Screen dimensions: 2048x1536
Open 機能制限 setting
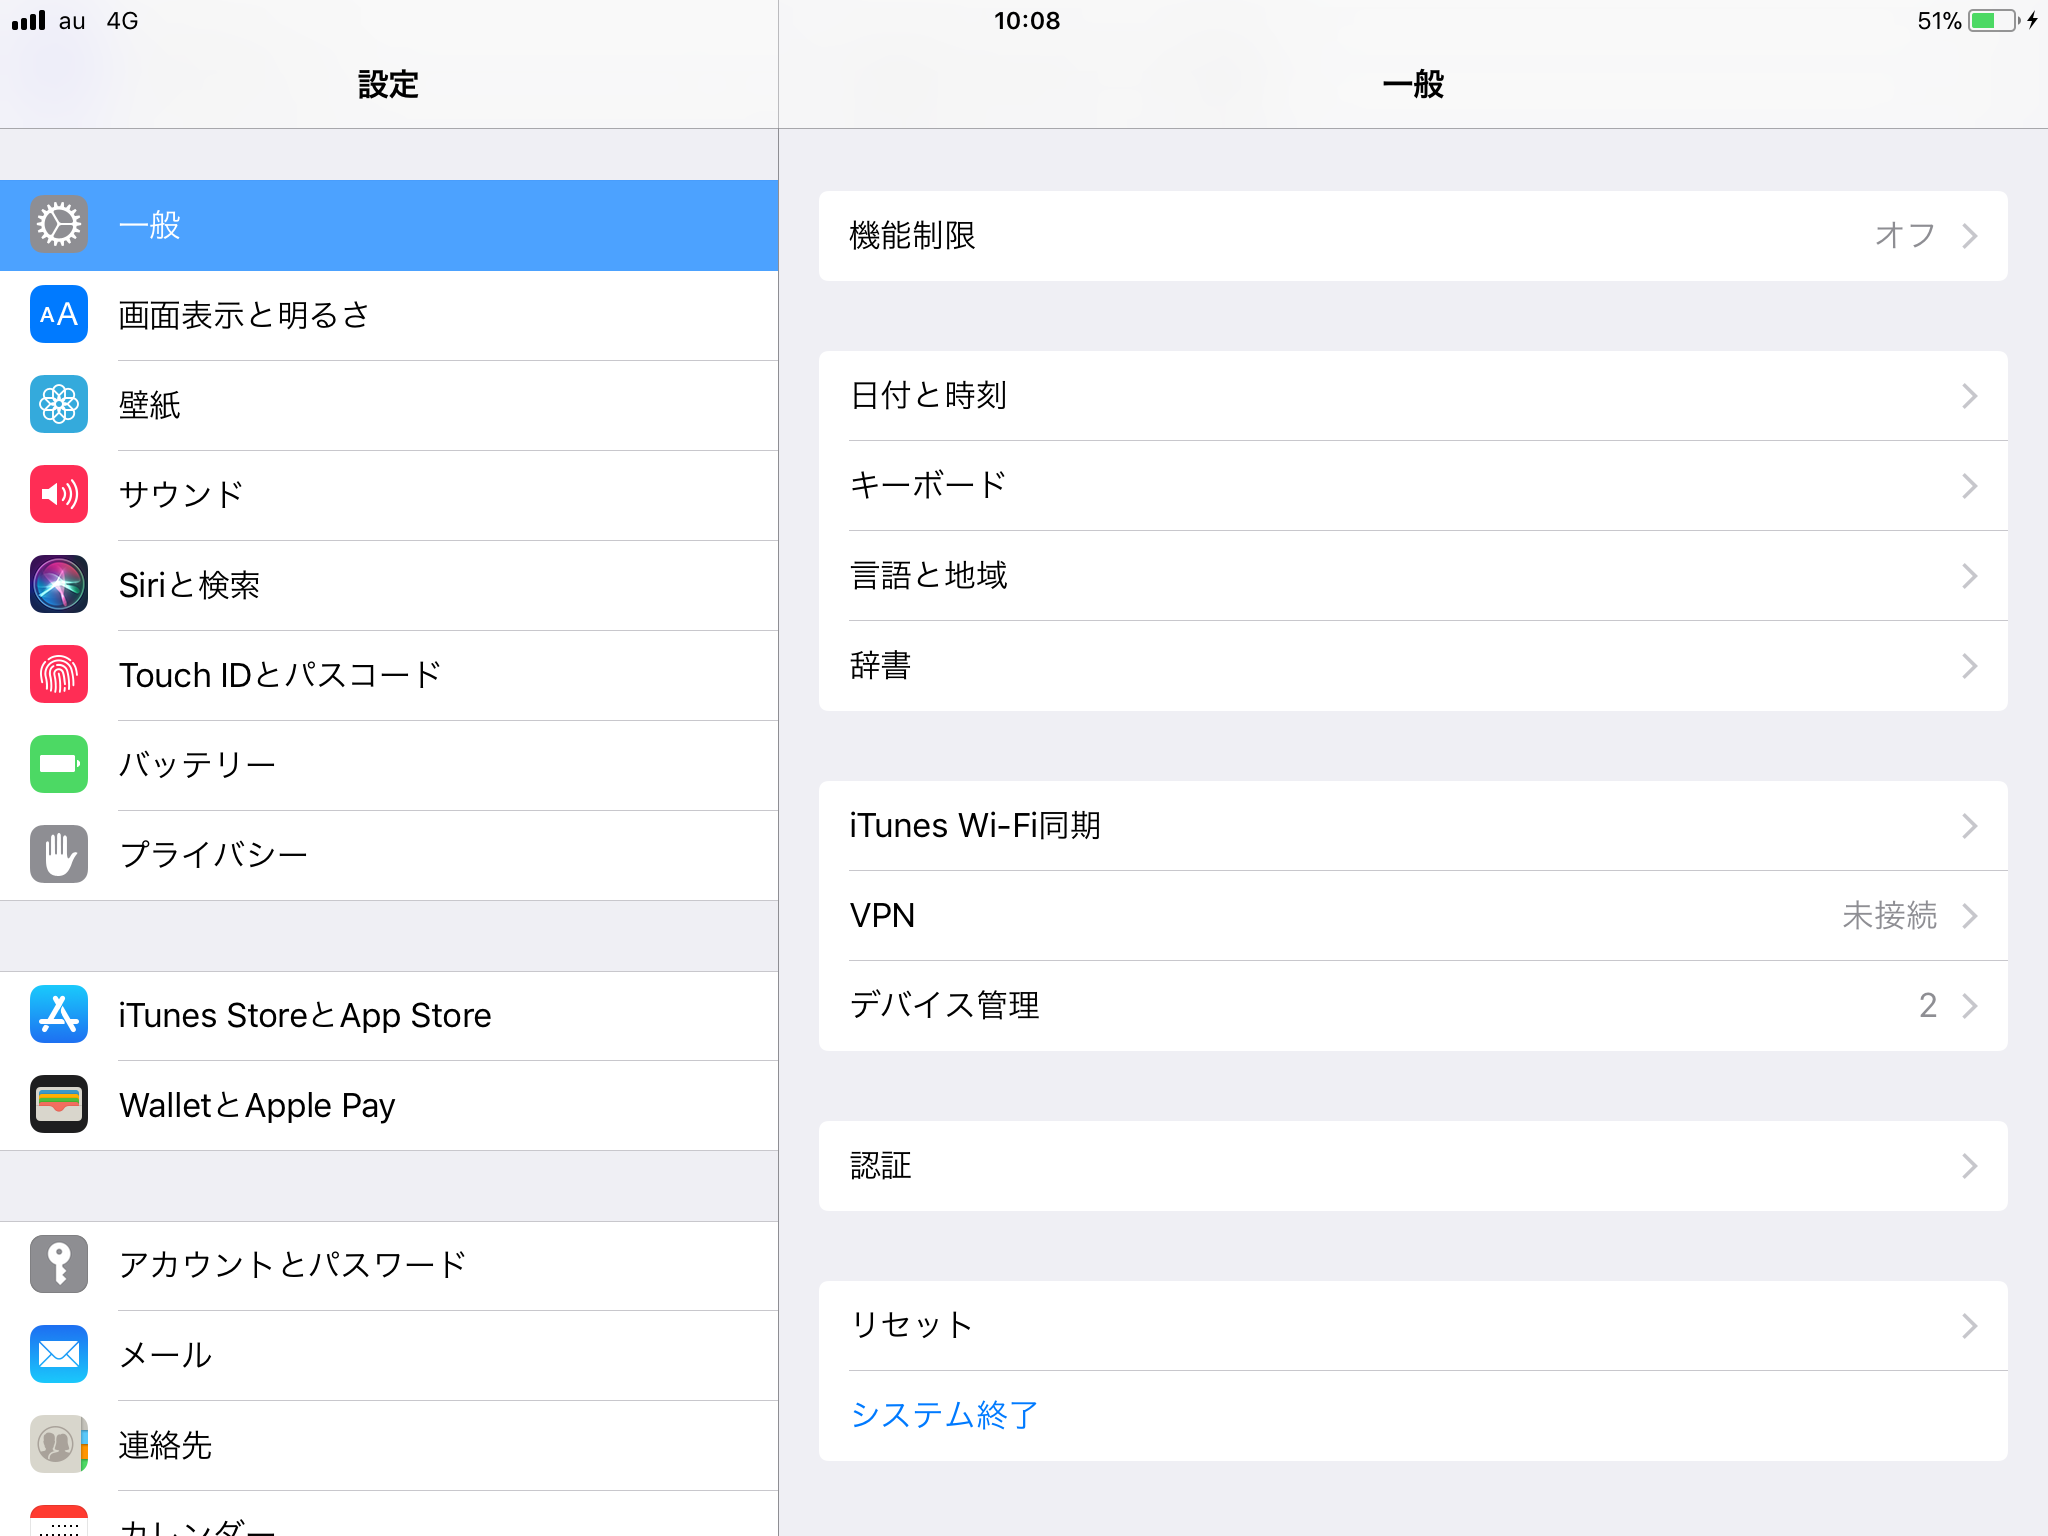(1413, 236)
